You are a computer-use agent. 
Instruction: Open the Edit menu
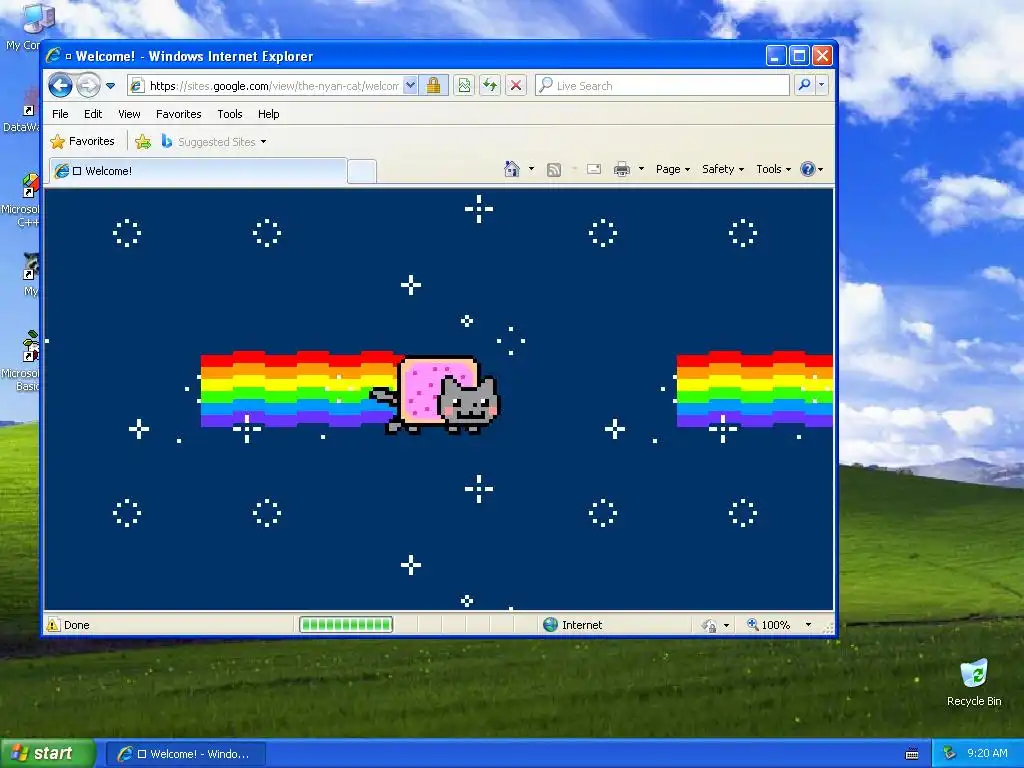pyautogui.click(x=93, y=114)
